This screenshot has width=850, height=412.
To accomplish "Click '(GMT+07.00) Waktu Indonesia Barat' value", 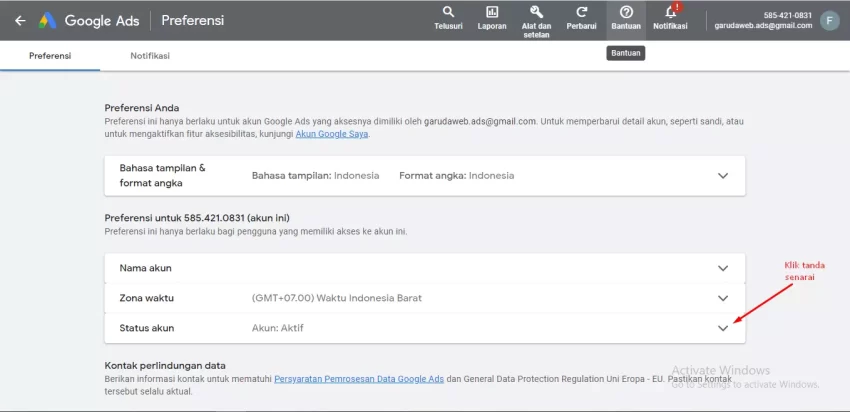I will click(x=337, y=298).
